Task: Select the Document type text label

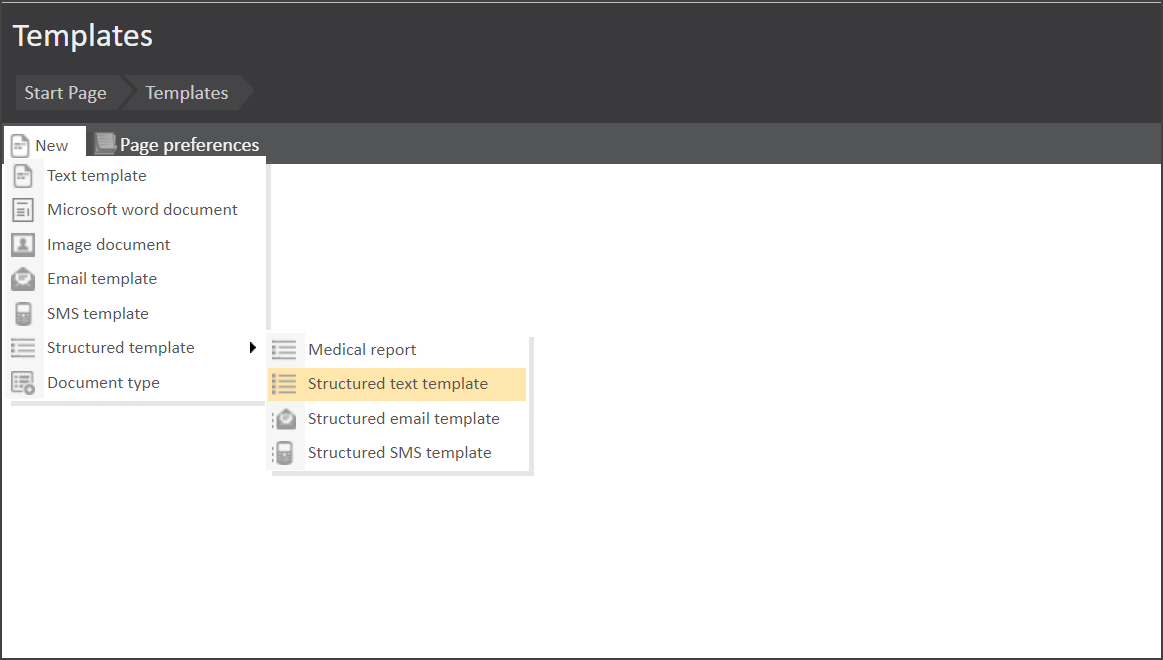Action: click(x=103, y=383)
